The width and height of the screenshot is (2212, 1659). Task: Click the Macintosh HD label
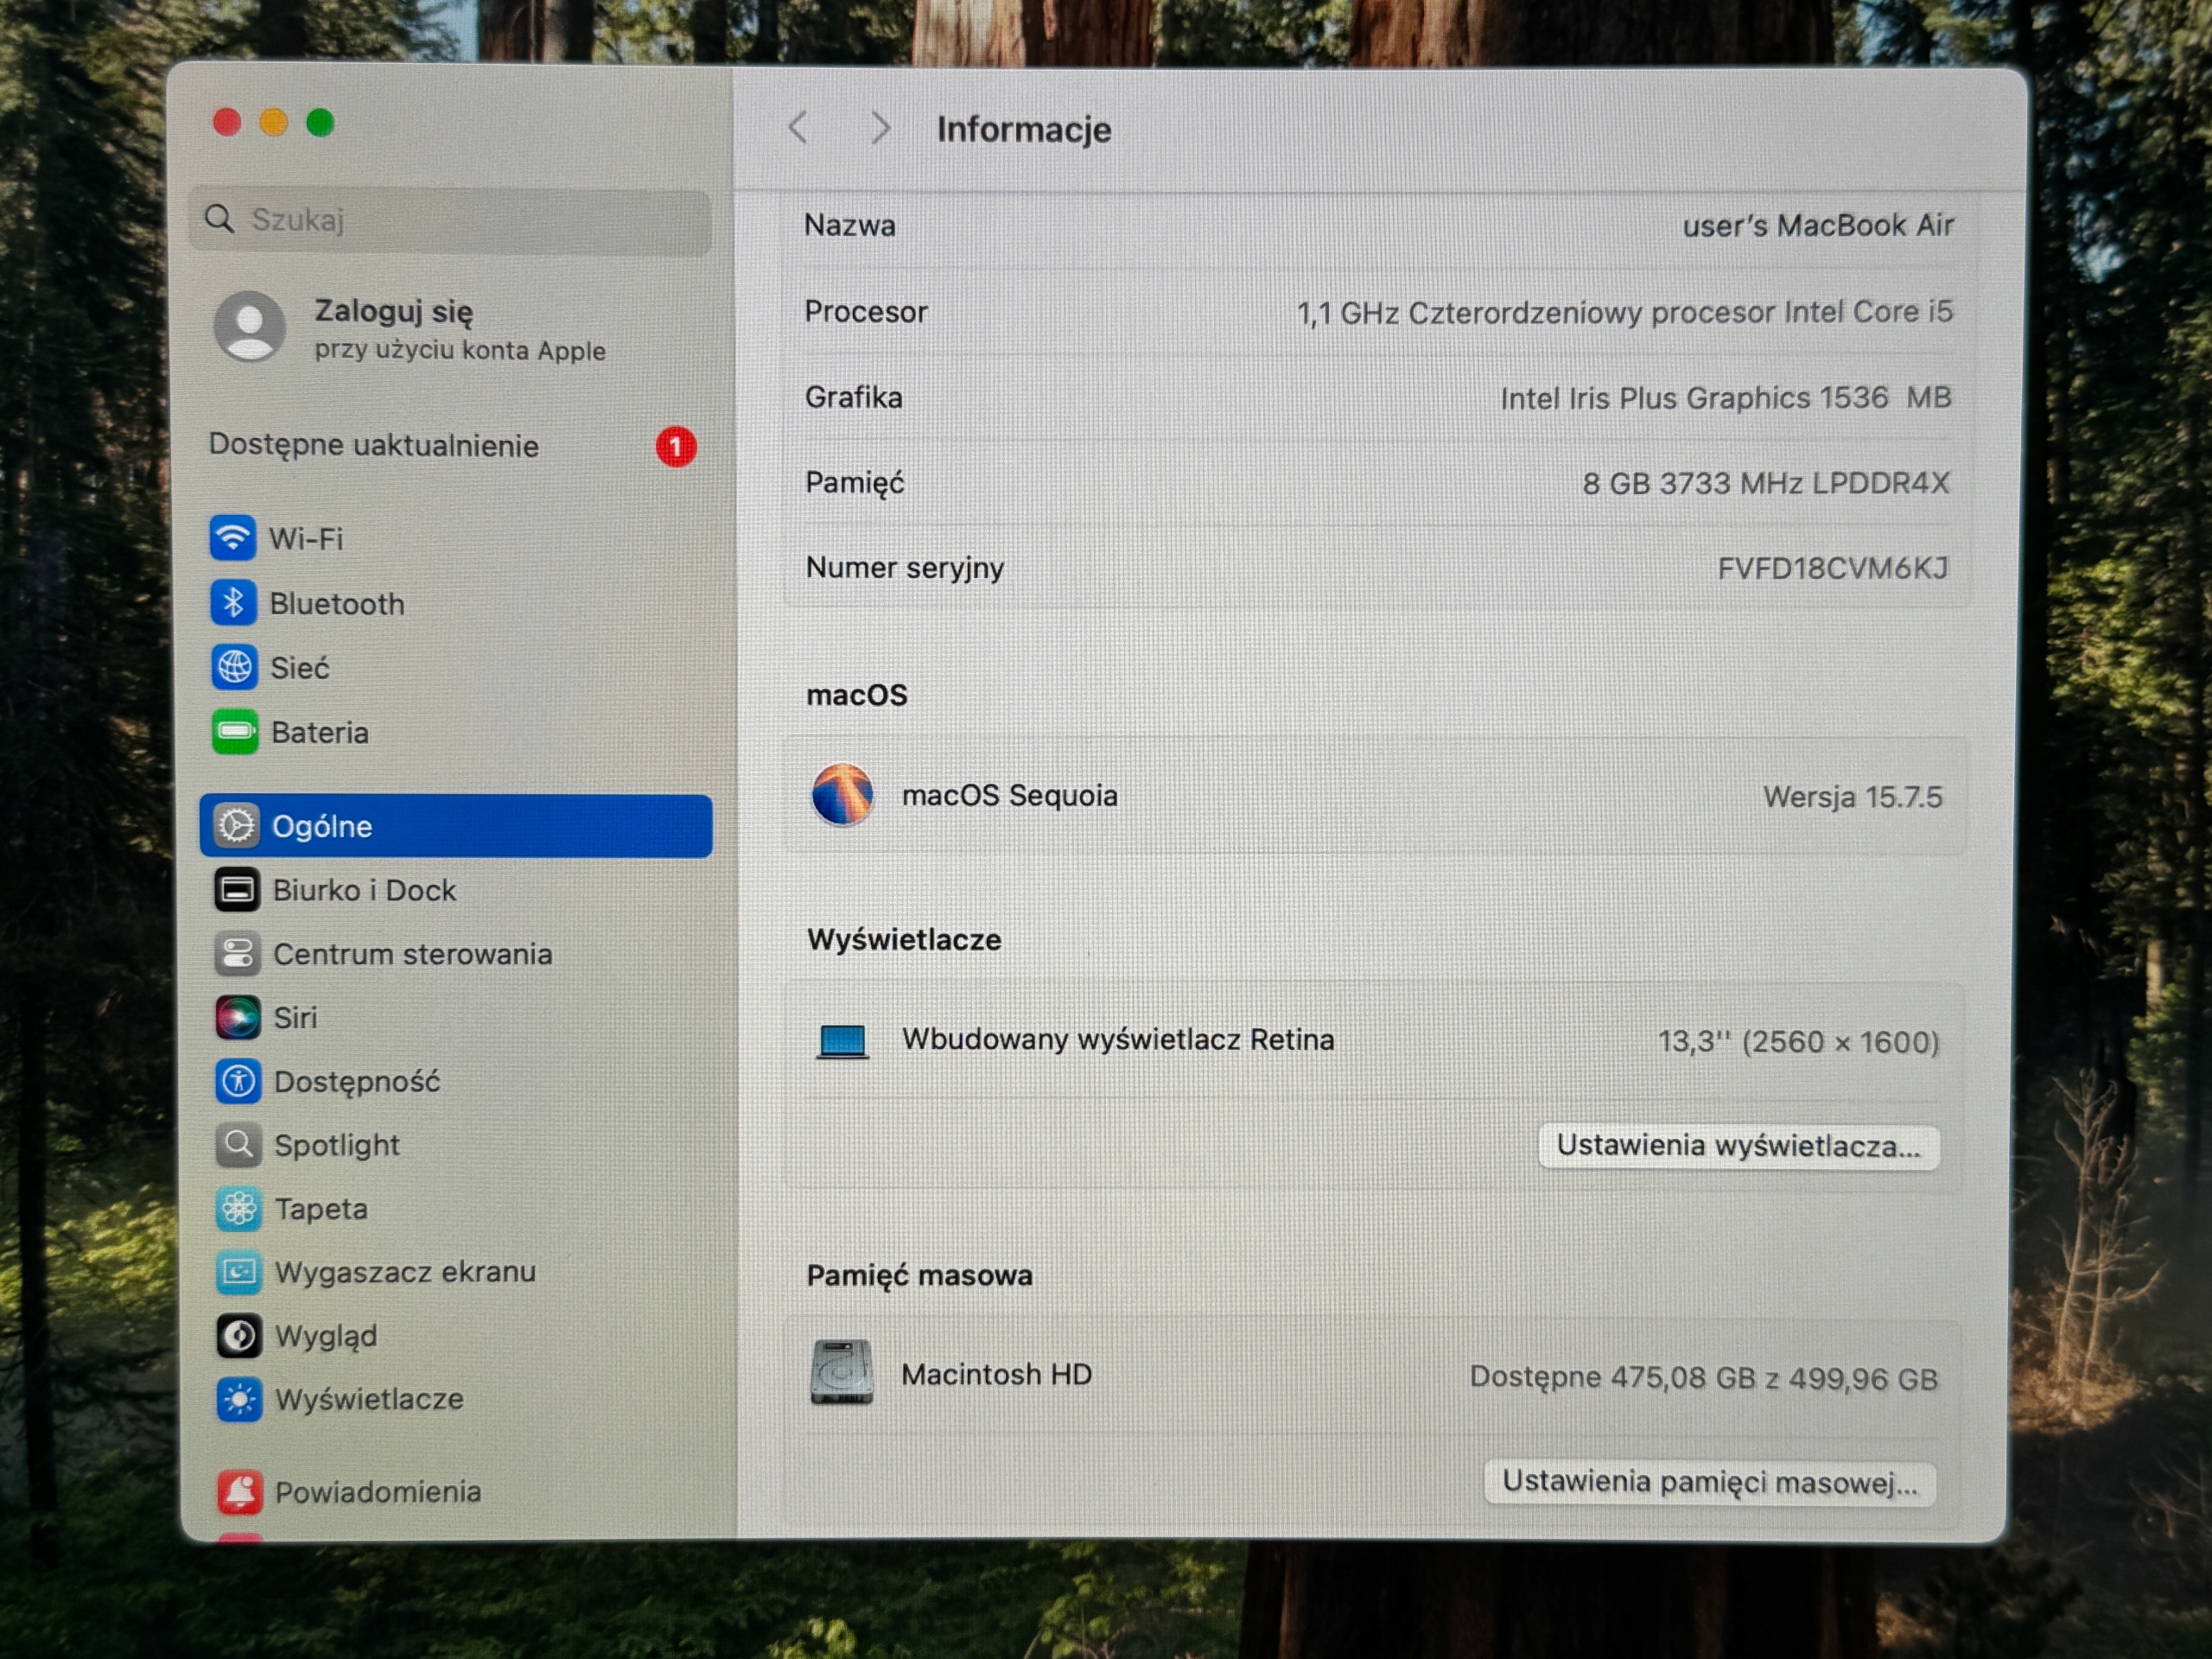[996, 1374]
